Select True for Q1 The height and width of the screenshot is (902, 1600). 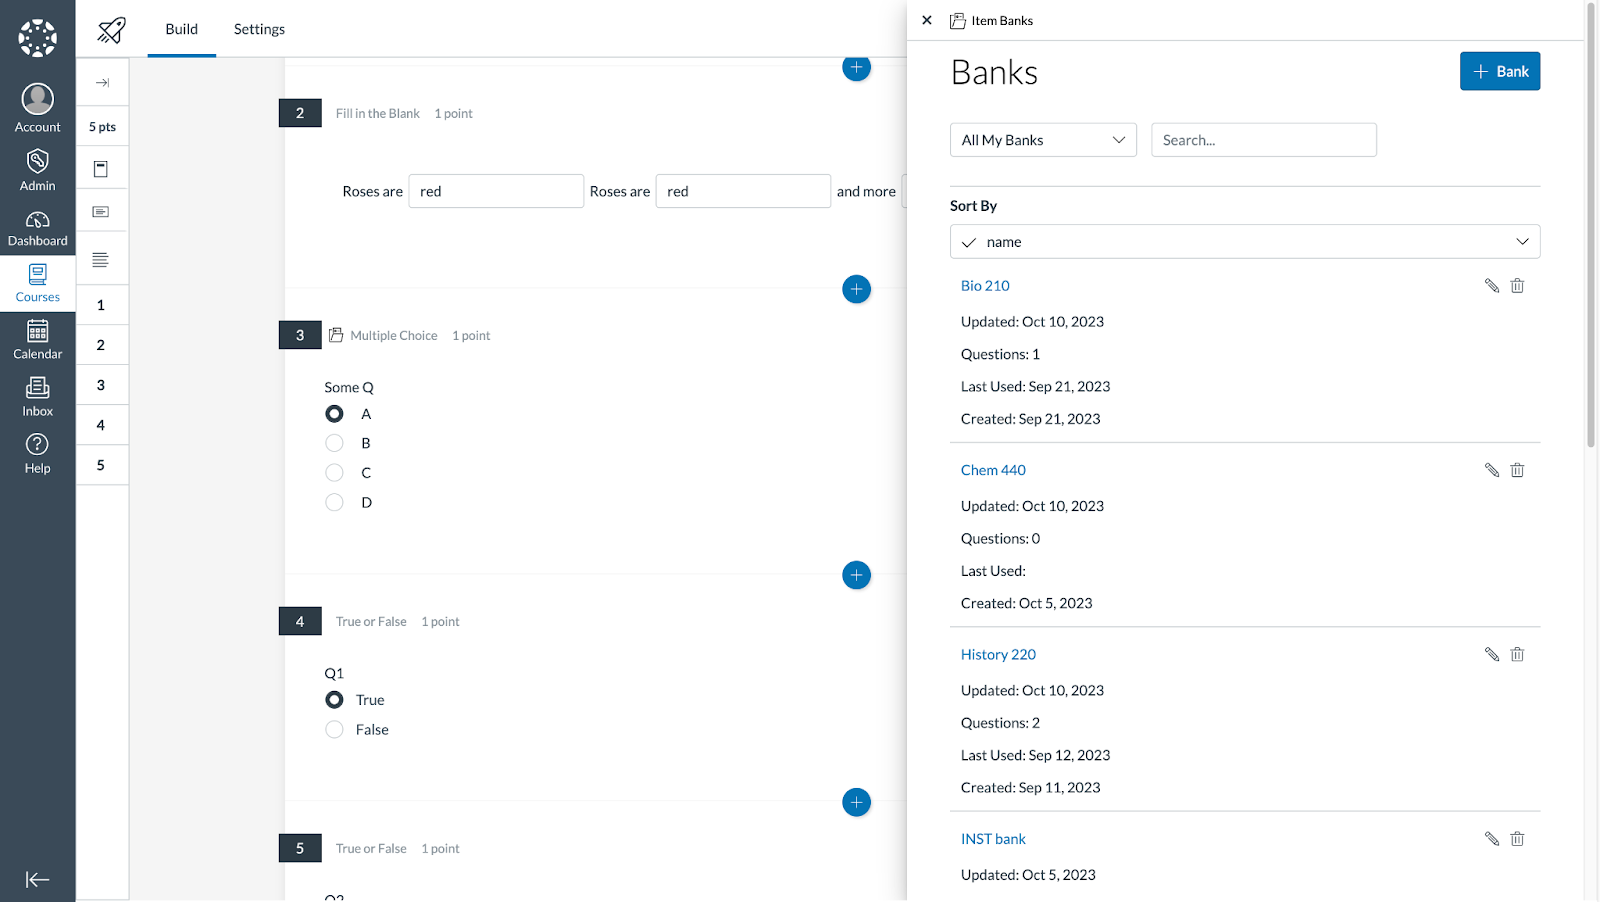click(334, 700)
